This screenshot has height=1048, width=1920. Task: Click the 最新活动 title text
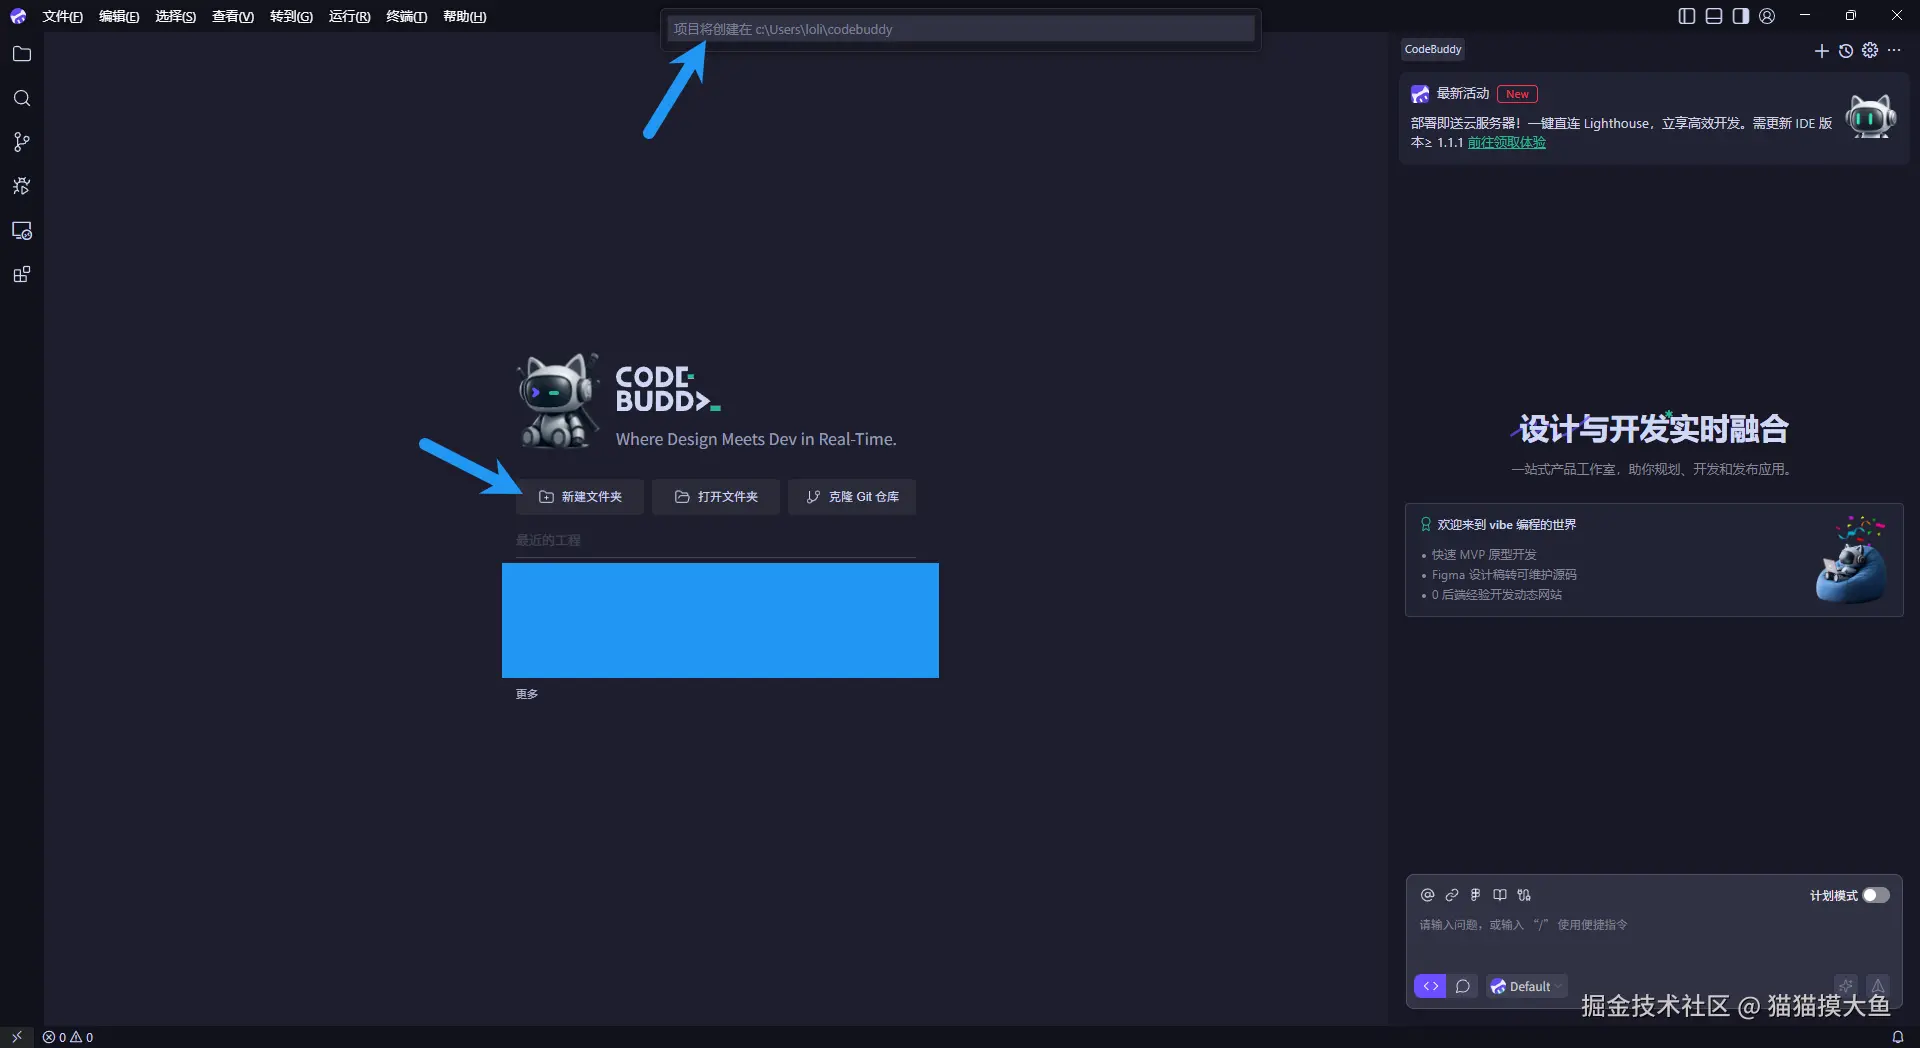[x=1463, y=94]
